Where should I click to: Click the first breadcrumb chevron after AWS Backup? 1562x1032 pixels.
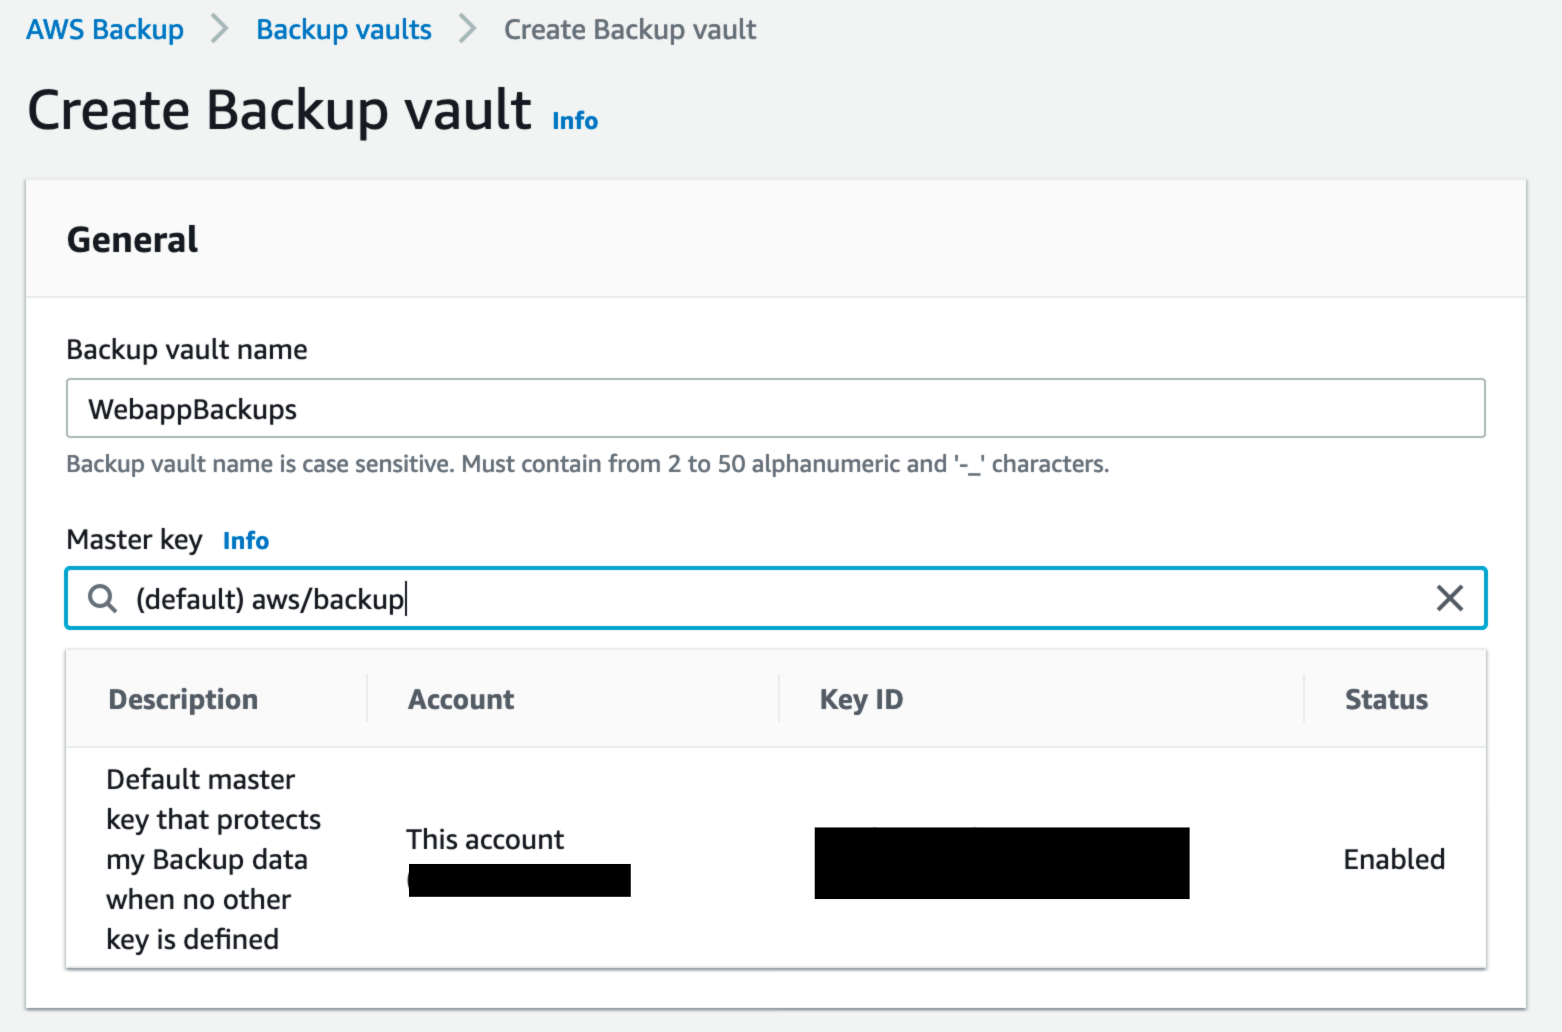pos(220,29)
